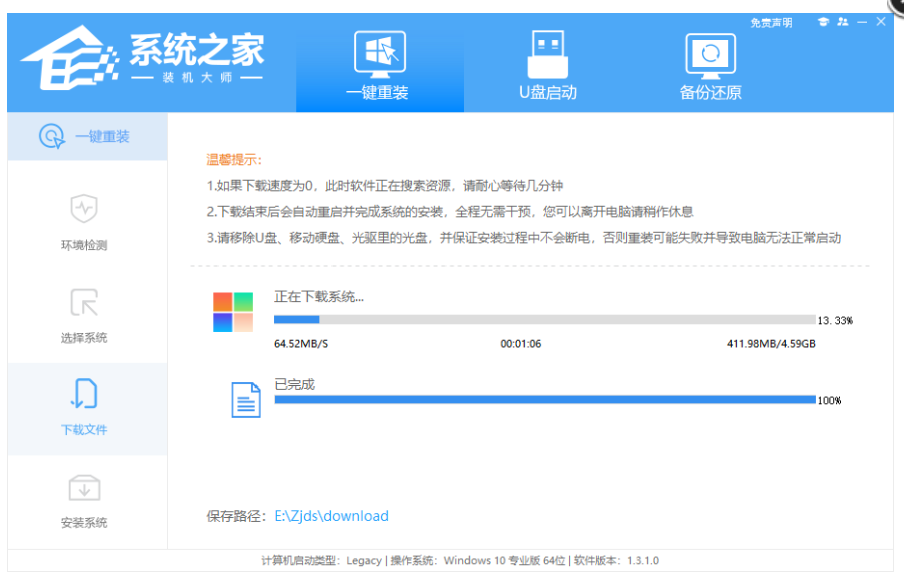Screen dimensions: 904x586
Task: Click the 温馨提示 heading text
Action: (x=234, y=160)
